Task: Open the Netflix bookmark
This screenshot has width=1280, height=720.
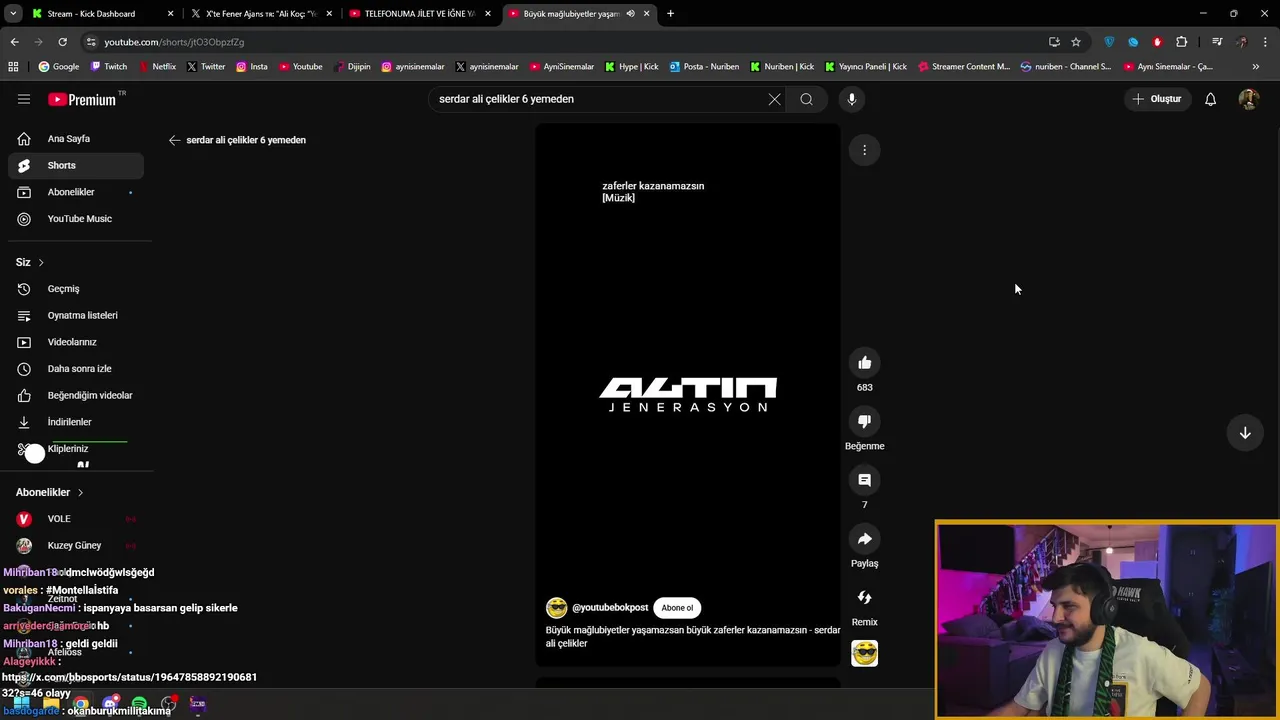Action: click(x=157, y=67)
